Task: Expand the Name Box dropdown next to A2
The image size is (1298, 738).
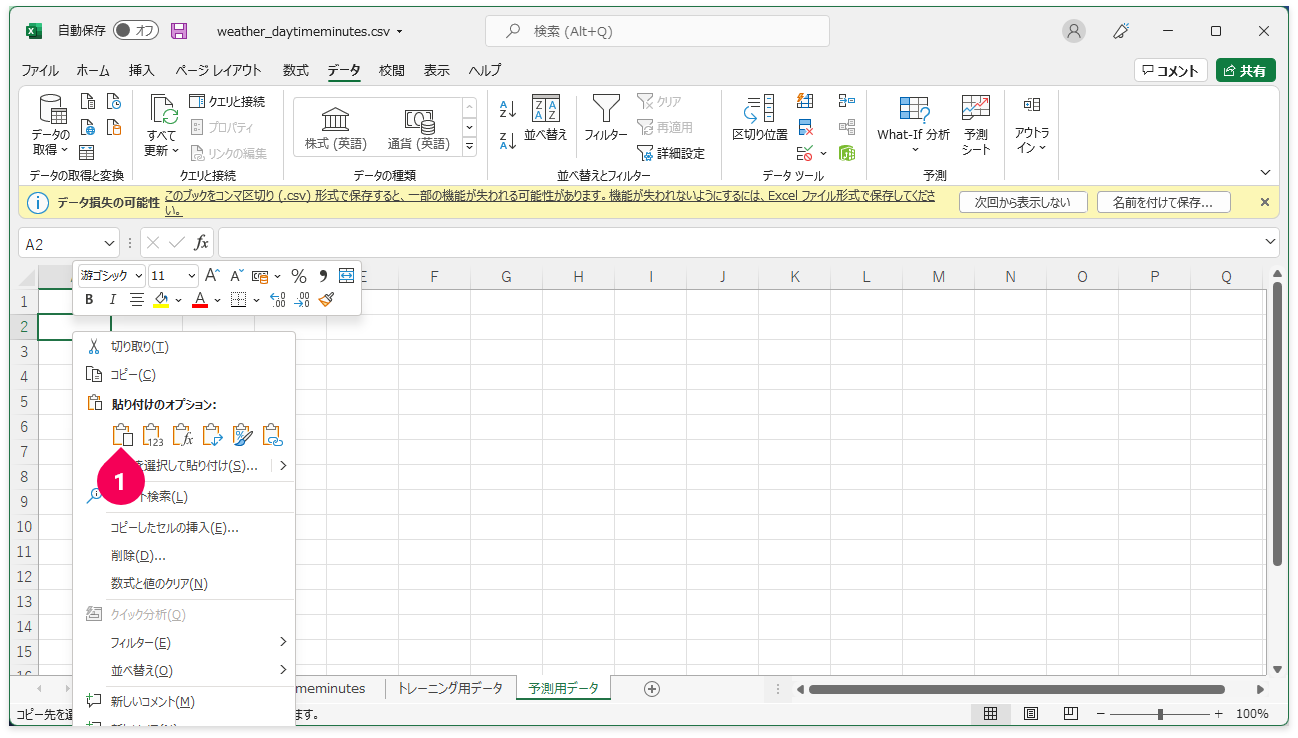Action: pos(110,244)
